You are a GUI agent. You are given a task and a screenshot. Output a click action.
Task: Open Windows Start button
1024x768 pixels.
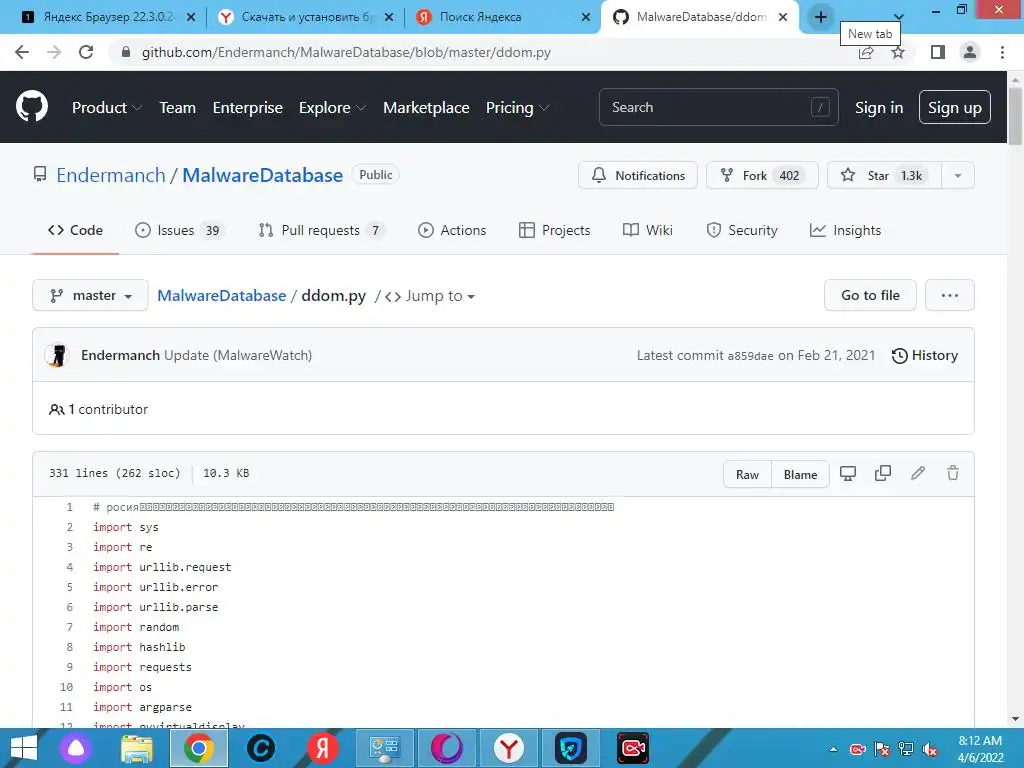point(24,748)
